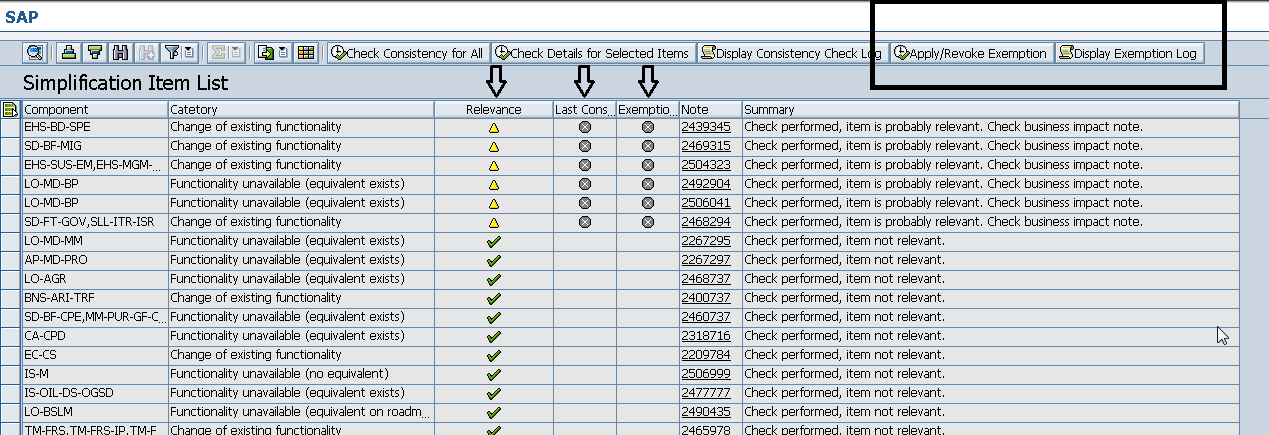Click Check Consistency for All button
Viewport: 1269px width, 435px height.
(x=408, y=53)
